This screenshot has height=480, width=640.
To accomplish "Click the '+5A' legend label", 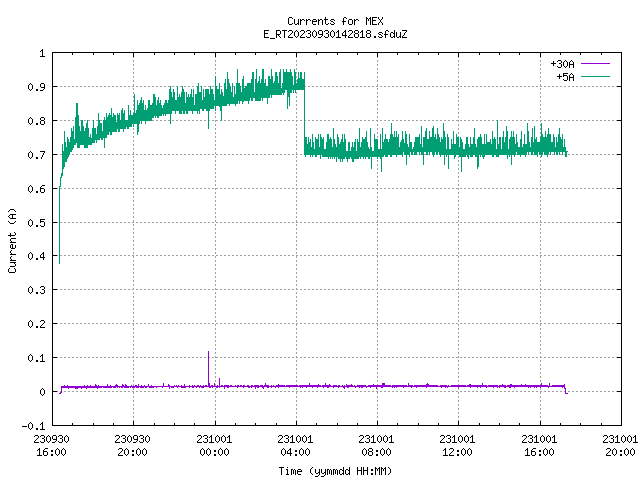I will click(x=565, y=77).
